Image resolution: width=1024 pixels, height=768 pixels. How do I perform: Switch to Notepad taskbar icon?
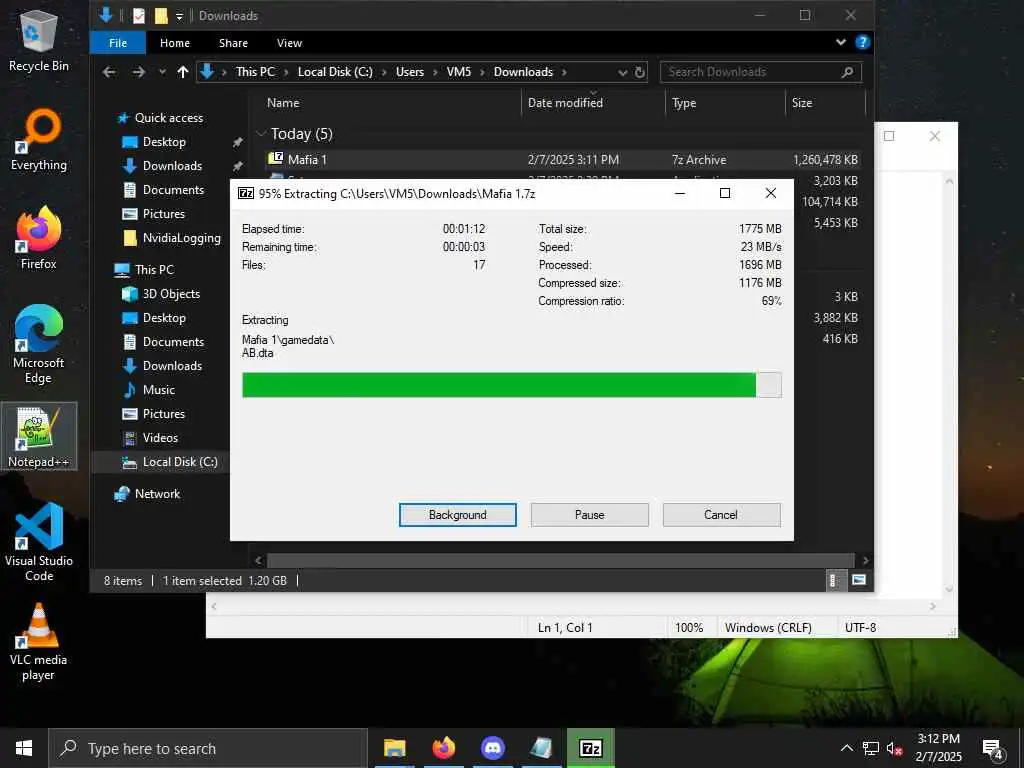click(541, 748)
